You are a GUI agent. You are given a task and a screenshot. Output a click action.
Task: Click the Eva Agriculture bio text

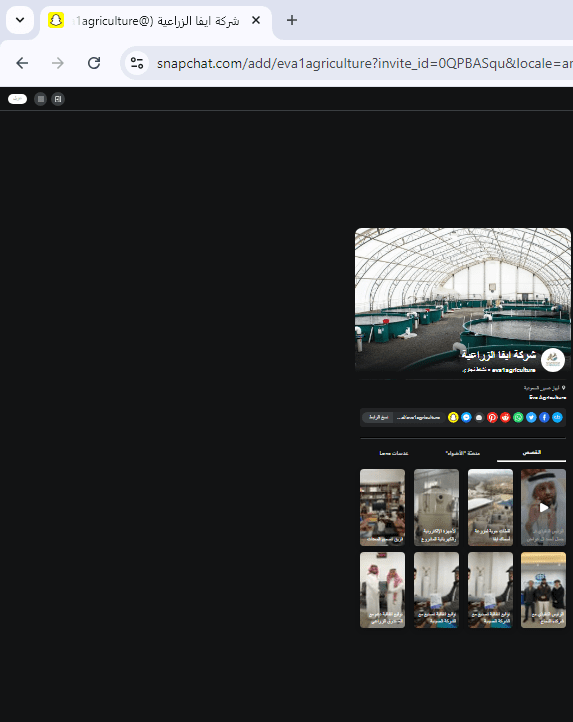click(x=548, y=397)
